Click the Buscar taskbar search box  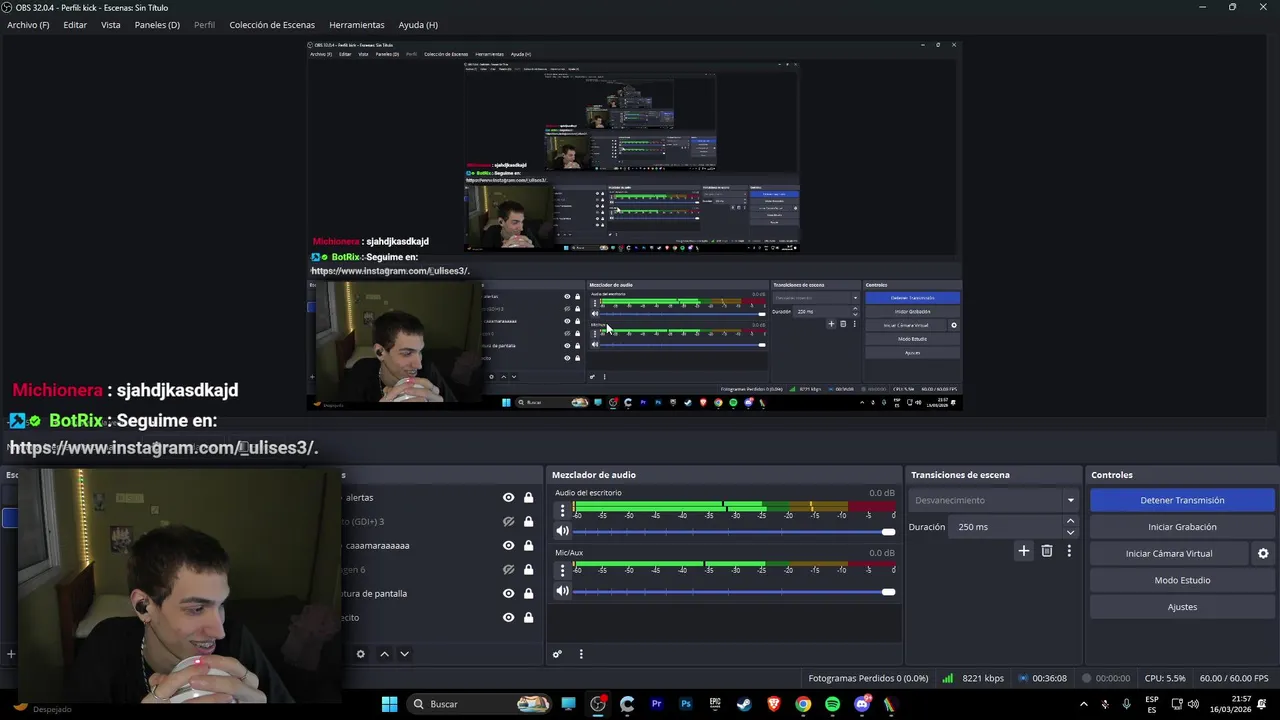[x=479, y=704]
